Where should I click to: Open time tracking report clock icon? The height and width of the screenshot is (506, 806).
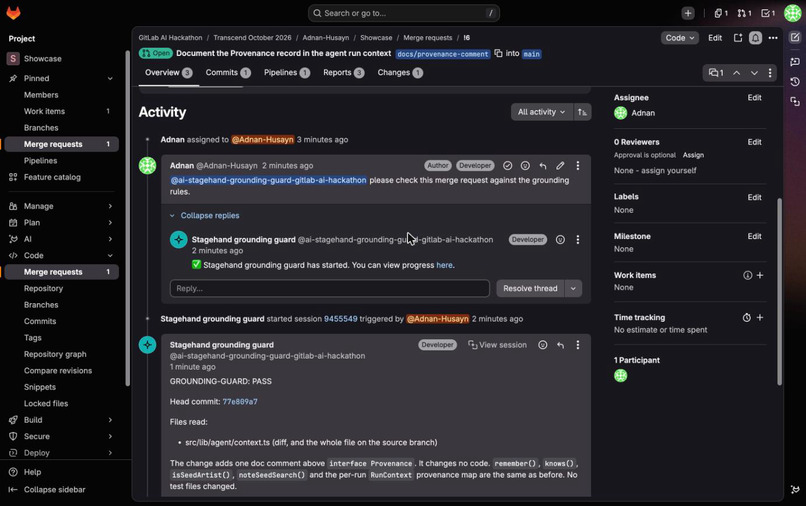pos(746,318)
